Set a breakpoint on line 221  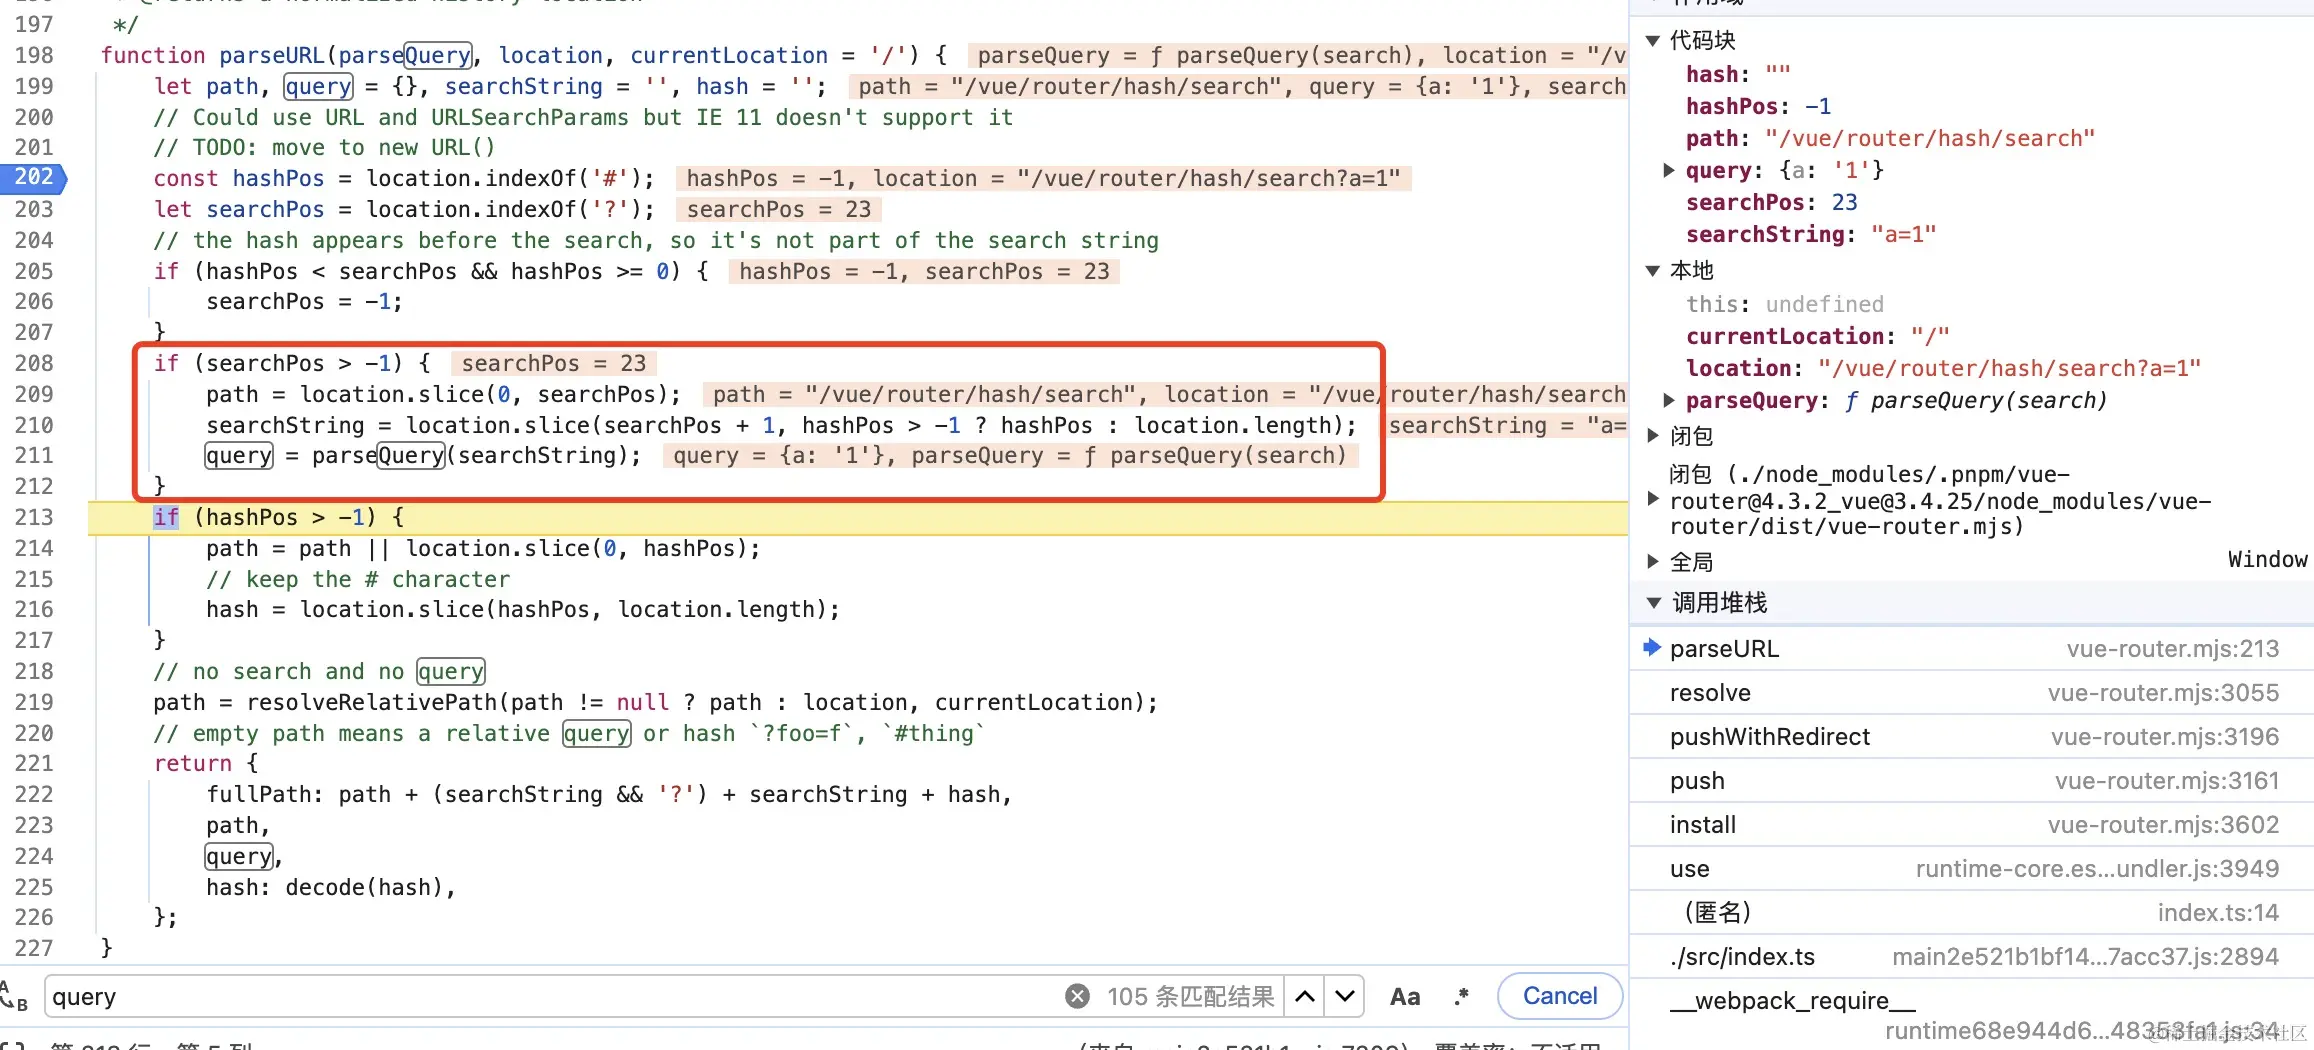click(x=34, y=763)
